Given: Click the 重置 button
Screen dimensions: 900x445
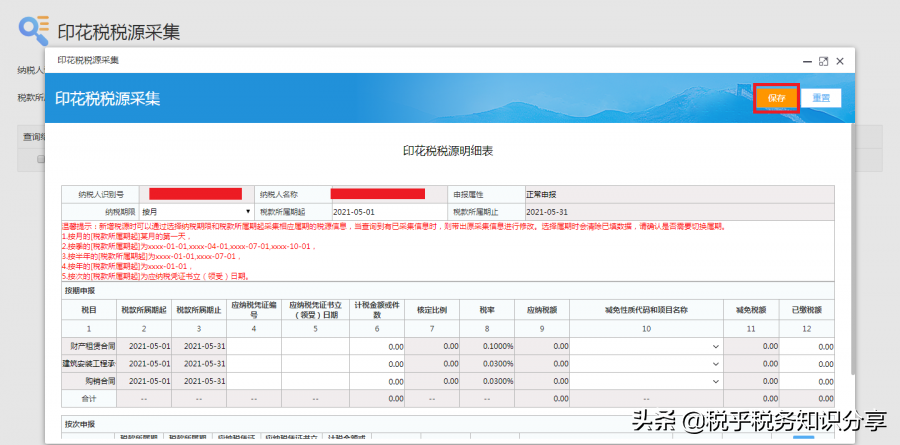Looking at the screenshot, I should pyautogui.click(x=821, y=98).
